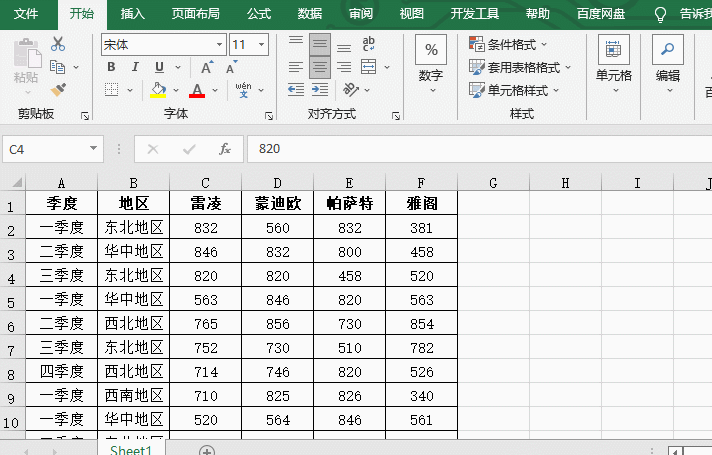Screen dimensions: 712x455
Task: Toggle middle vertical alignment
Action: pos(320,44)
